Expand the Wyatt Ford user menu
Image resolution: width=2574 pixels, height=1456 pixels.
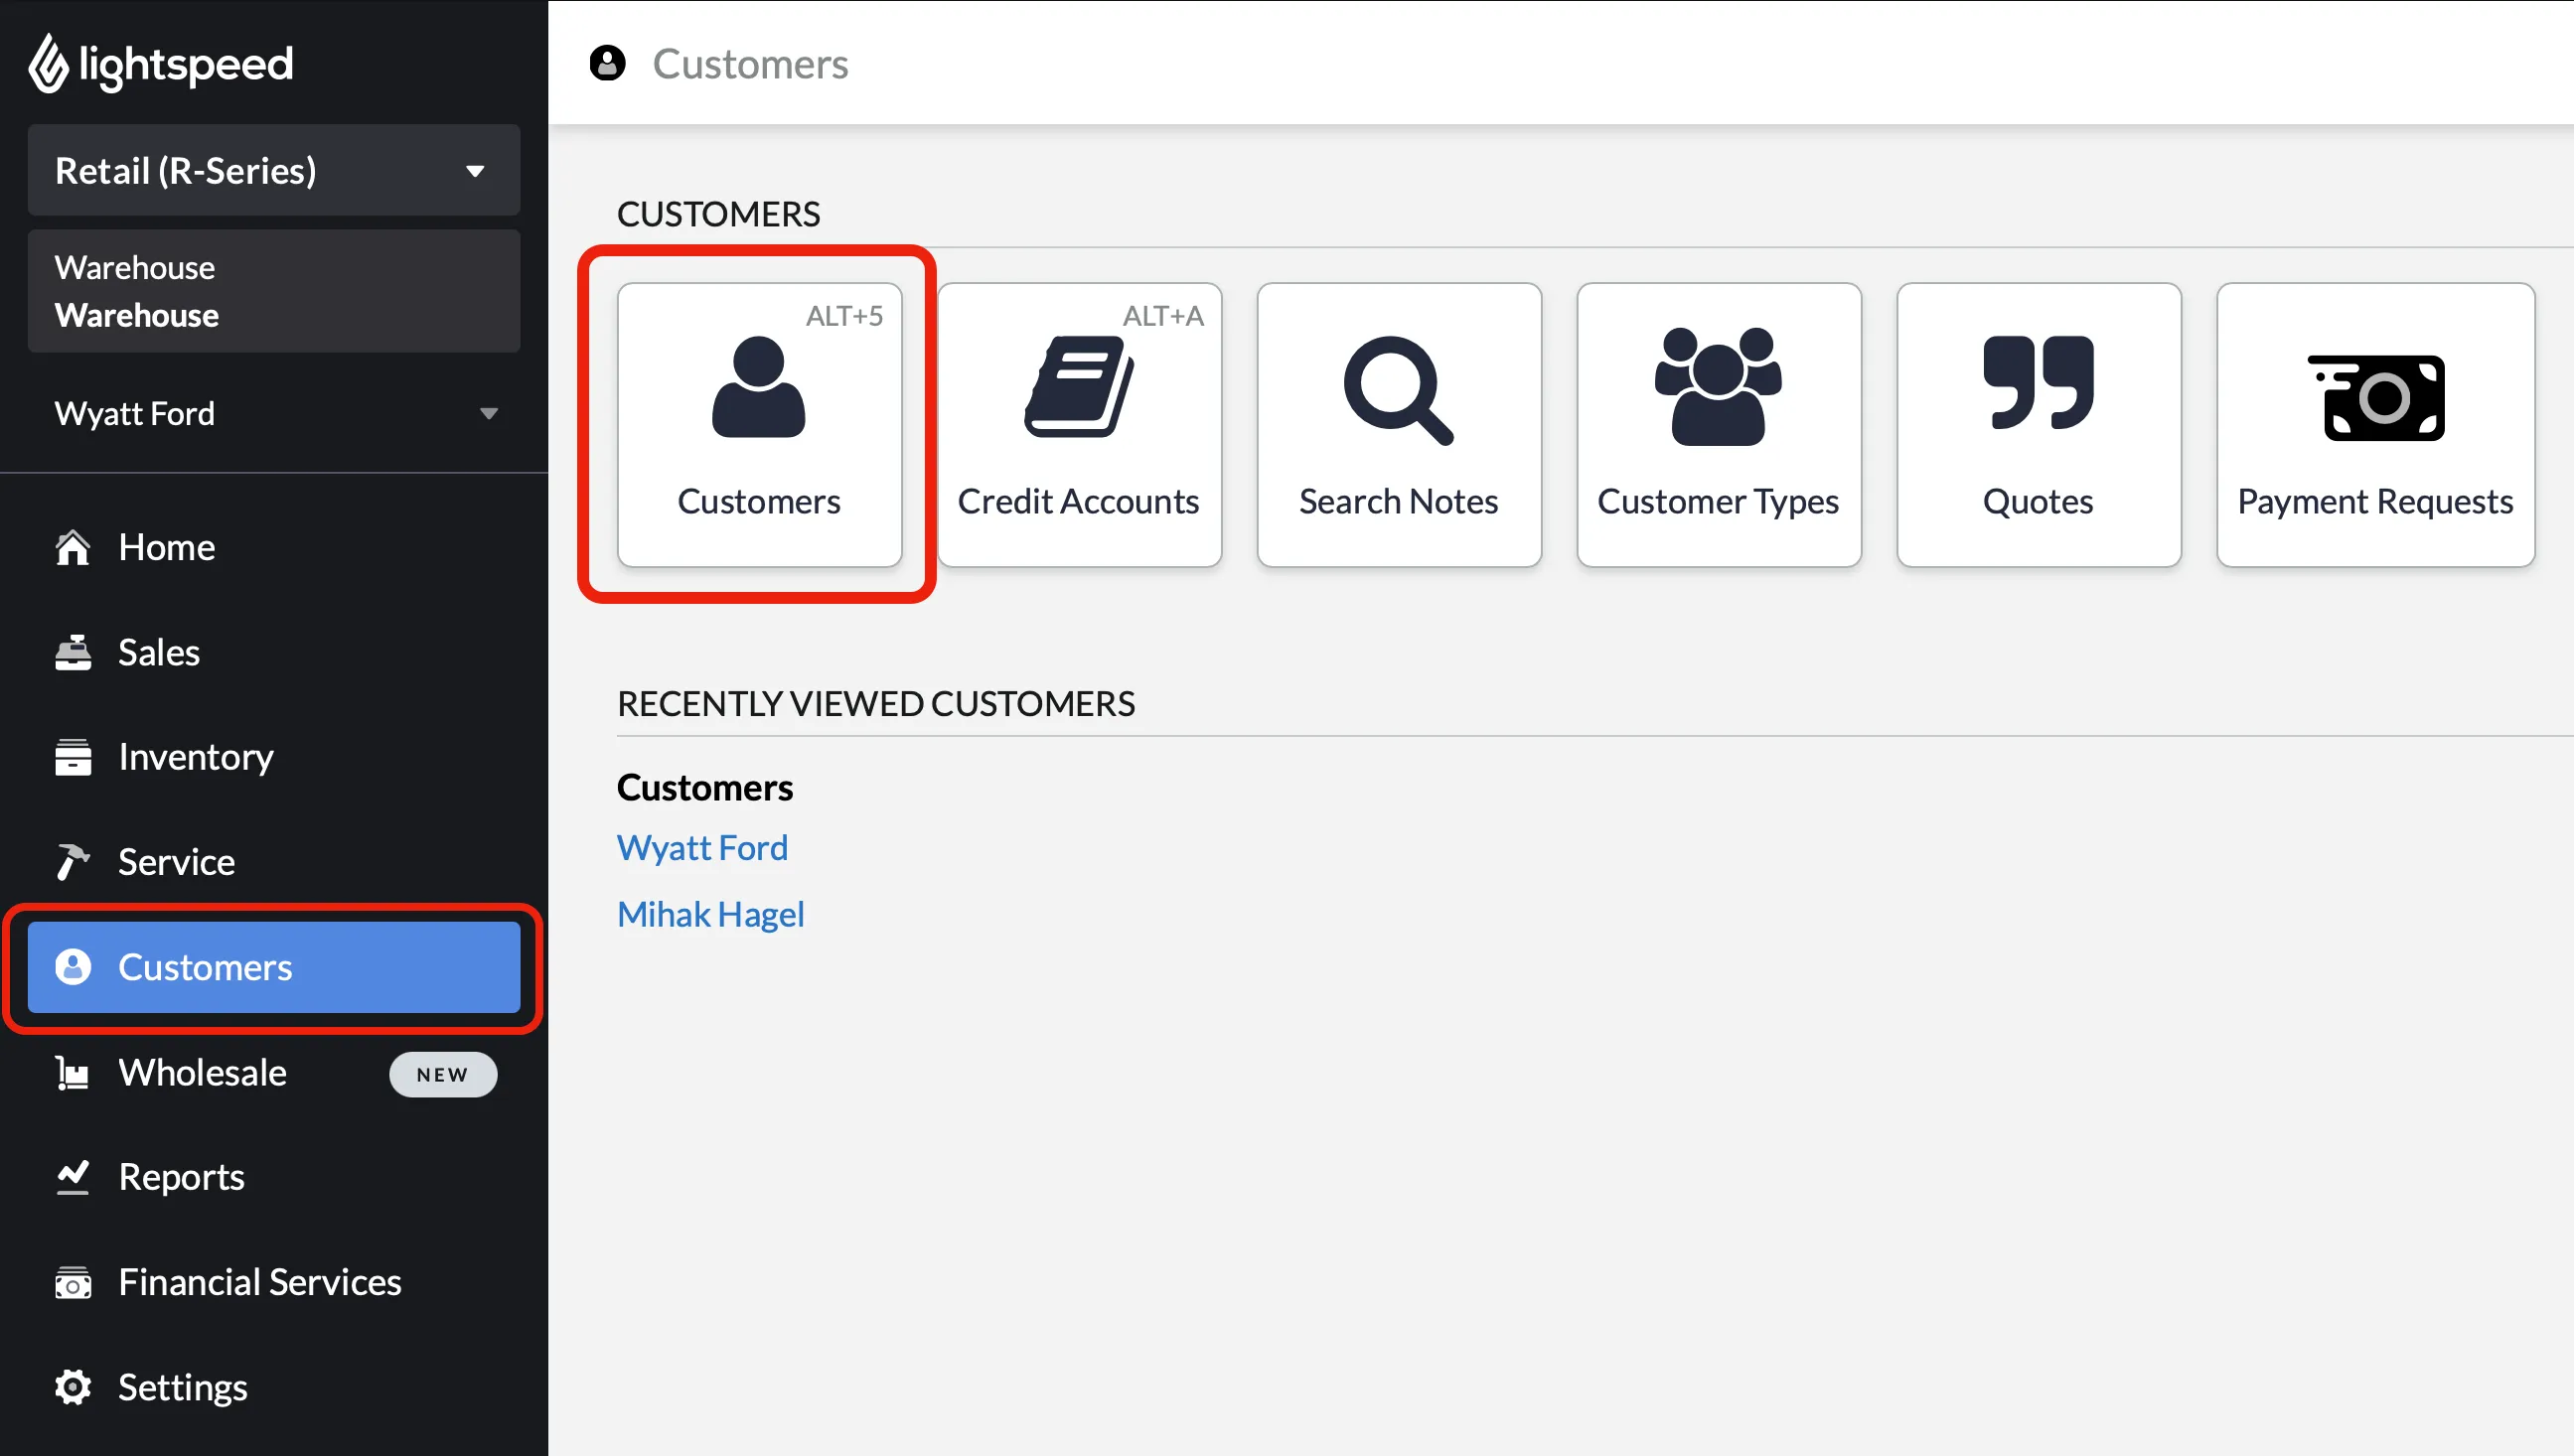point(274,413)
